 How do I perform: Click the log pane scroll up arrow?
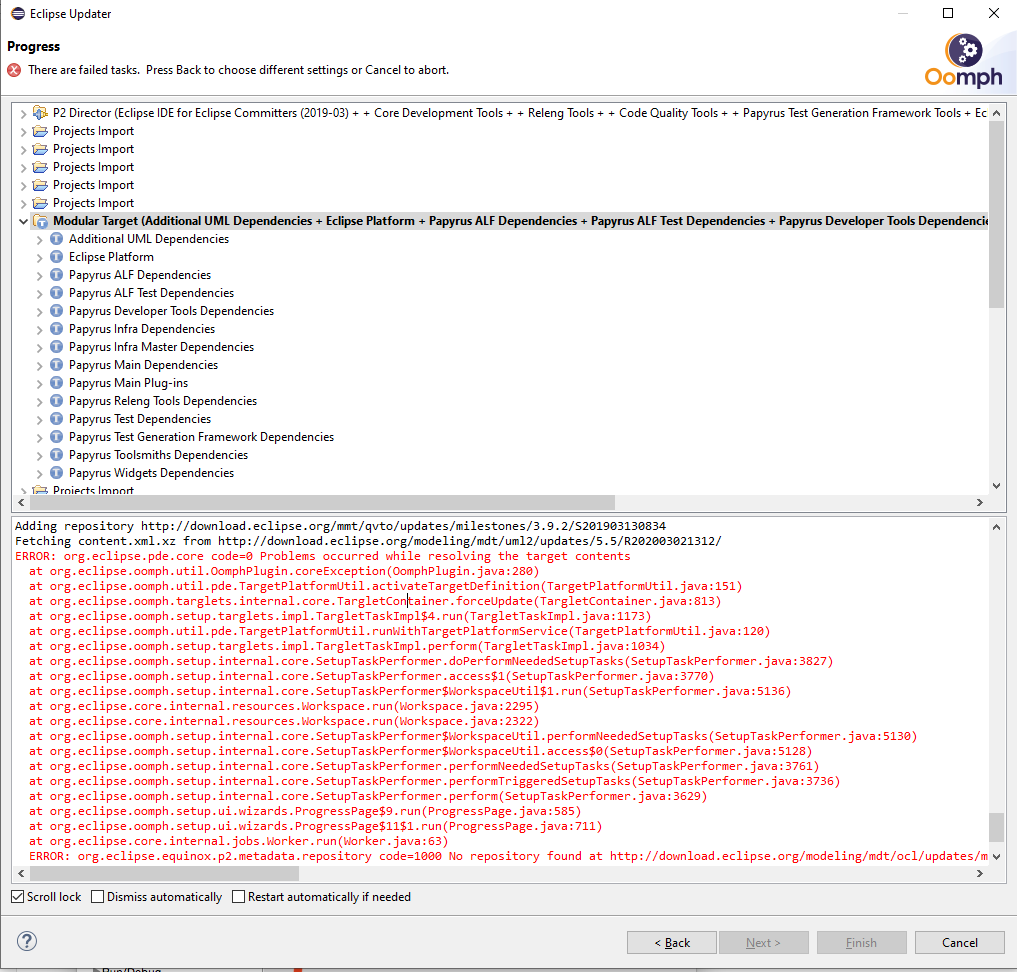tap(996, 527)
